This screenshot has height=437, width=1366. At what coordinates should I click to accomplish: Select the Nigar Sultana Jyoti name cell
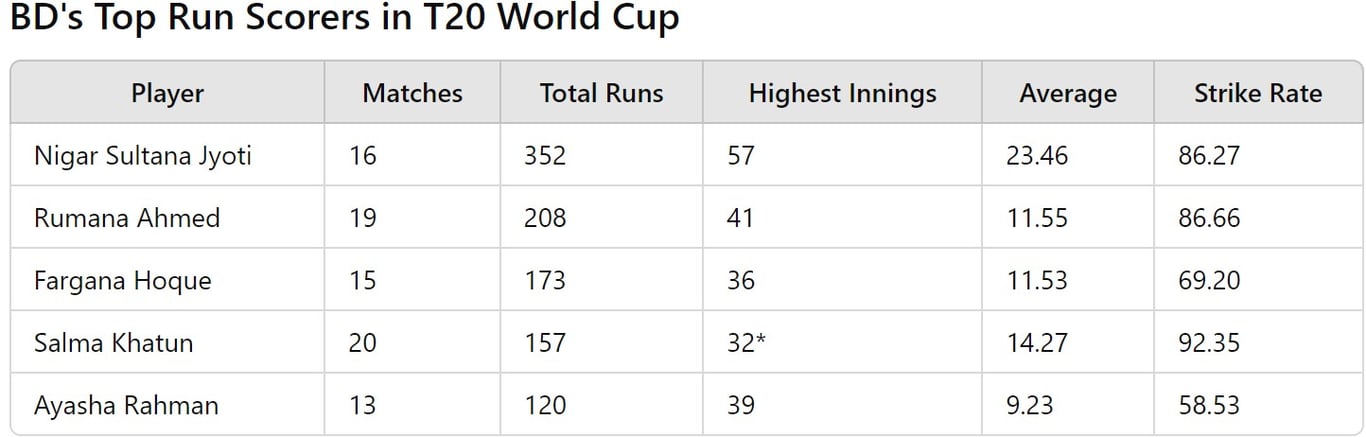[142, 156]
